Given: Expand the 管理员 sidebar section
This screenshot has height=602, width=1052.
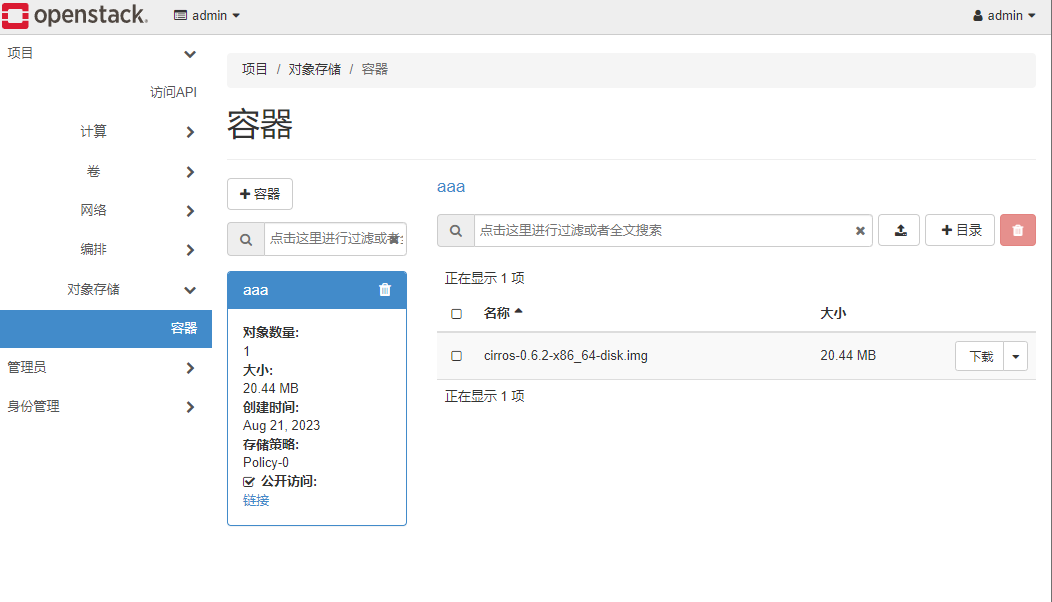Looking at the screenshot, I should [x=105, y=367].
